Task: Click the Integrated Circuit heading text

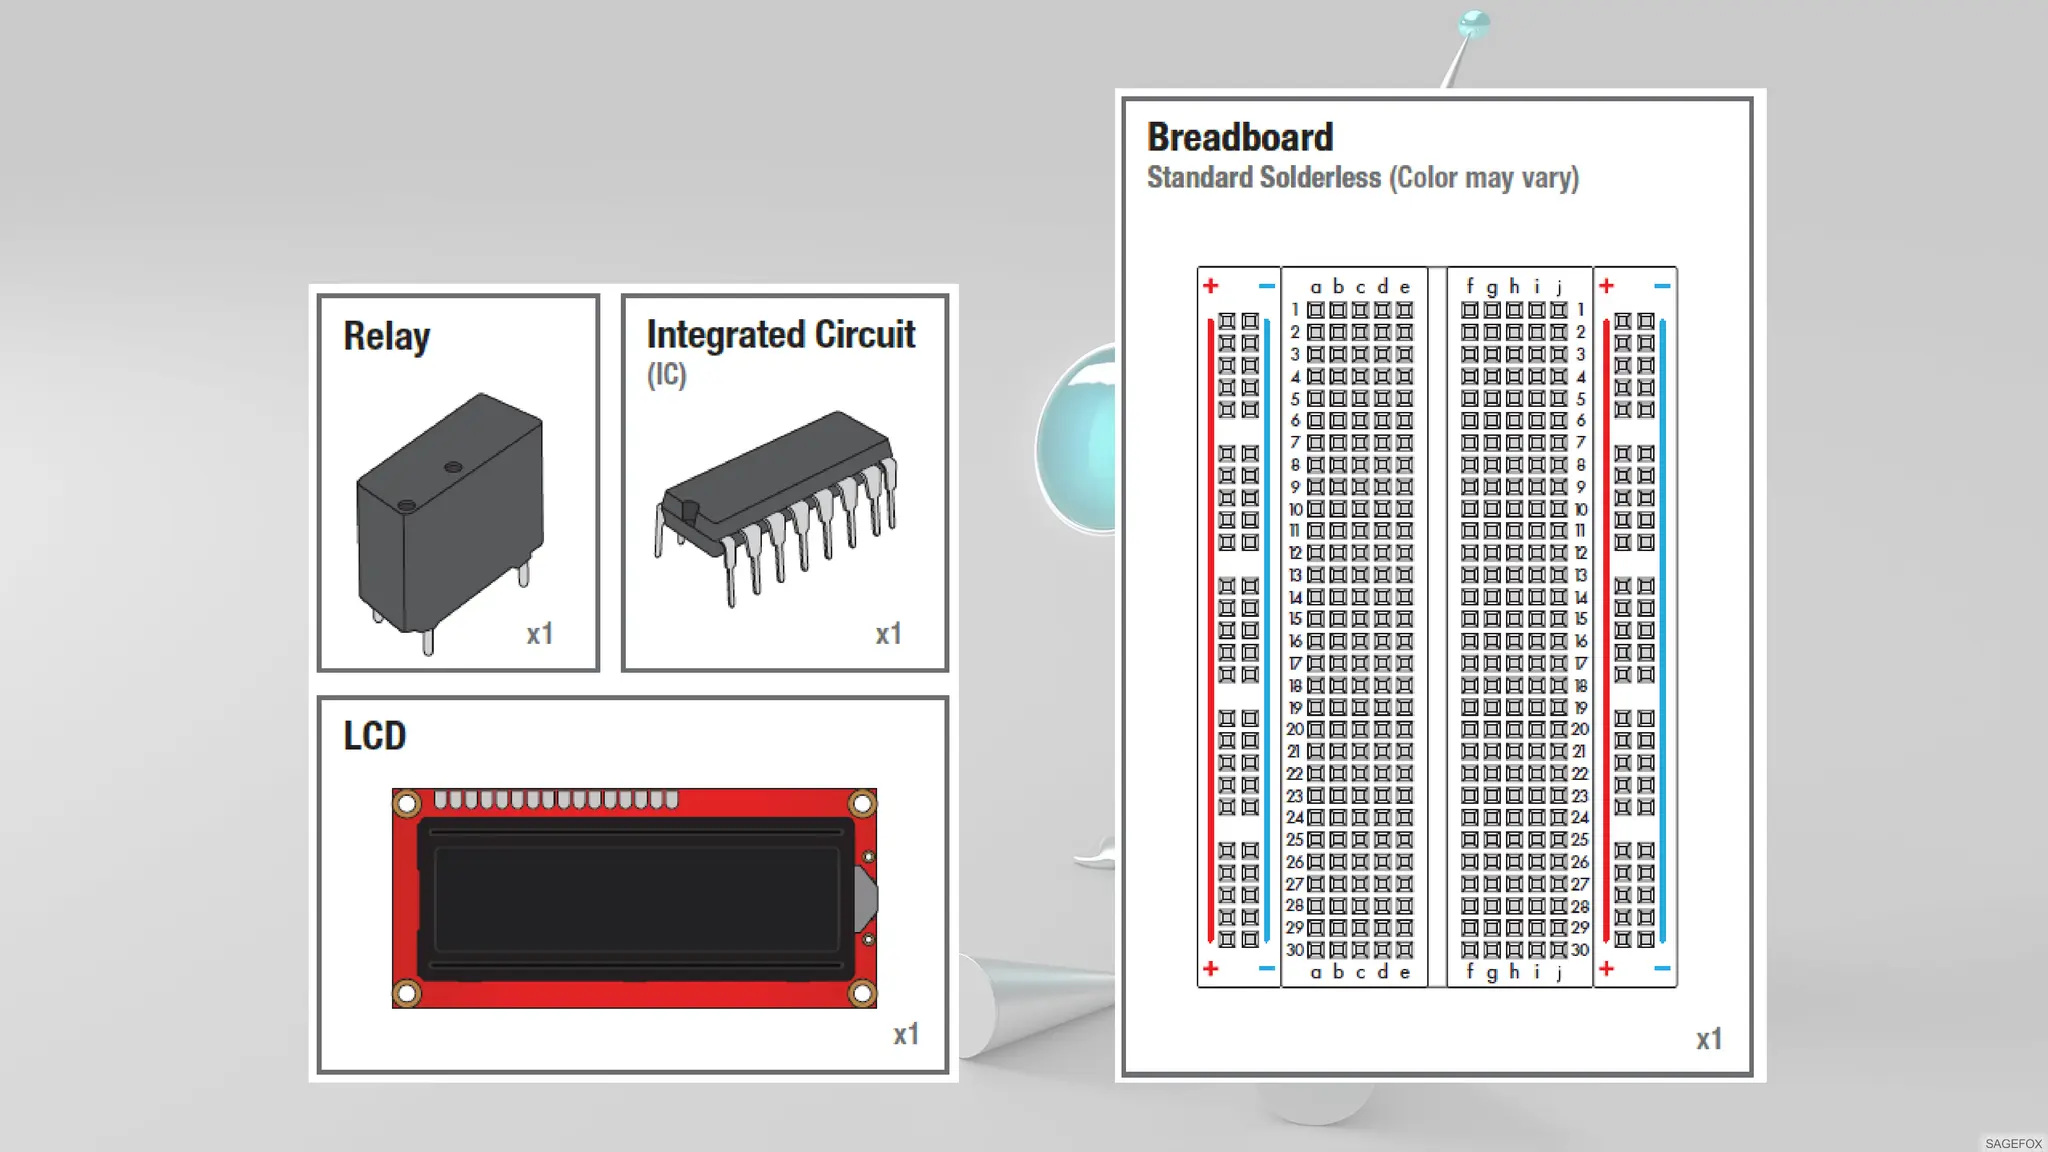Action: [x=781, y=334]
